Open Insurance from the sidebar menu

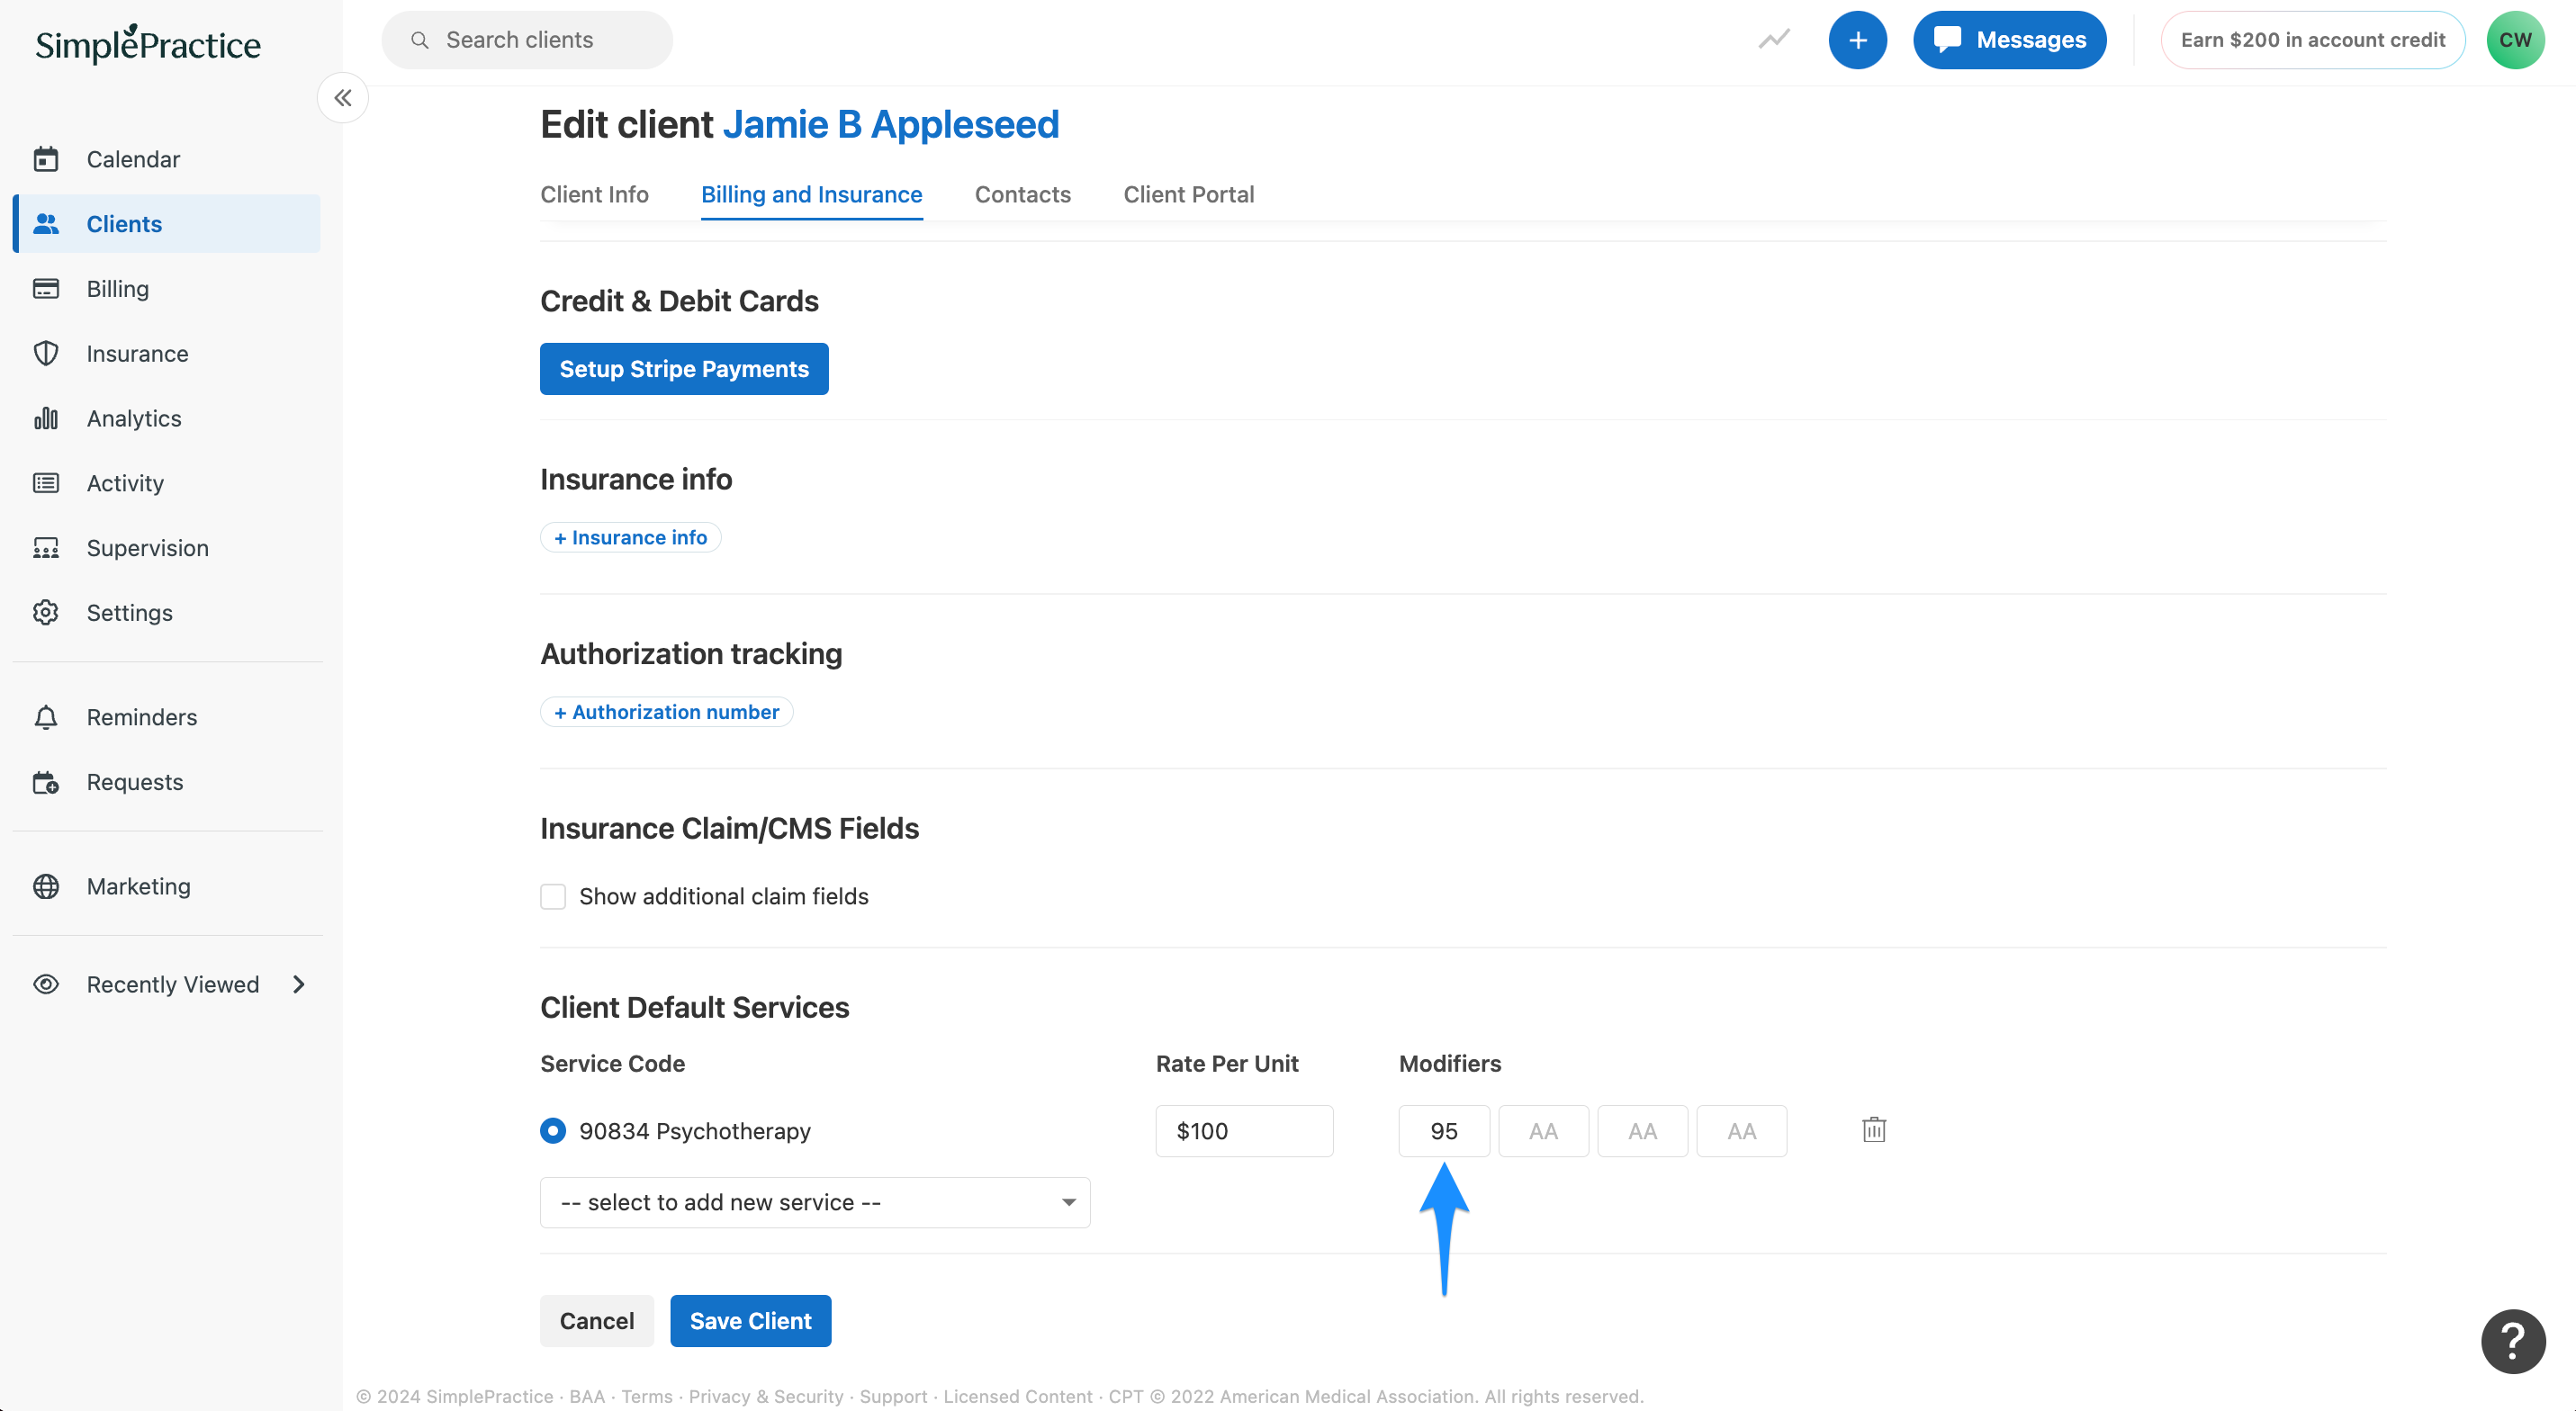pyautogui.click(x=167, y=353)
